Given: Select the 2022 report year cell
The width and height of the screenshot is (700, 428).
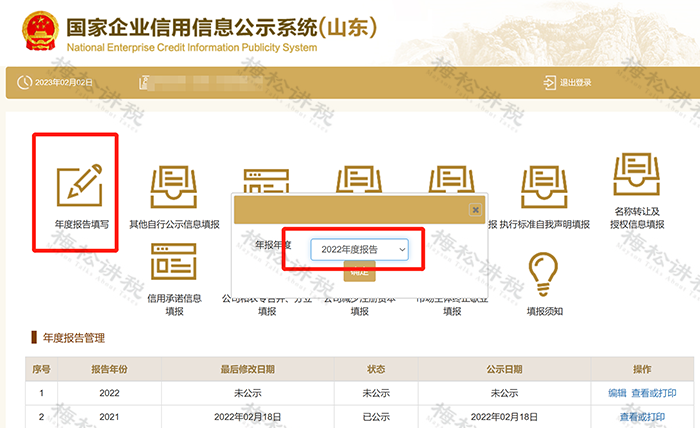Looking at the screenshot, I should pos(109,393).
